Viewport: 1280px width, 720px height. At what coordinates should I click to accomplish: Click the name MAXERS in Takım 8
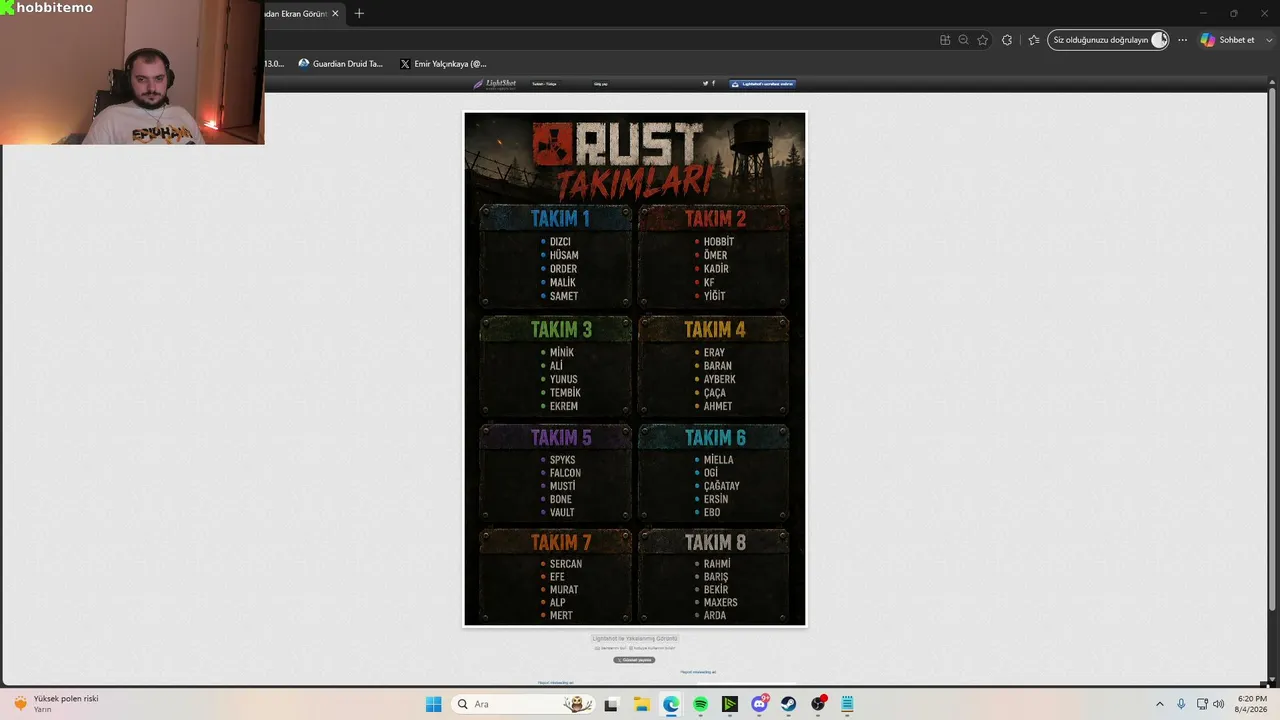(721, 603)
